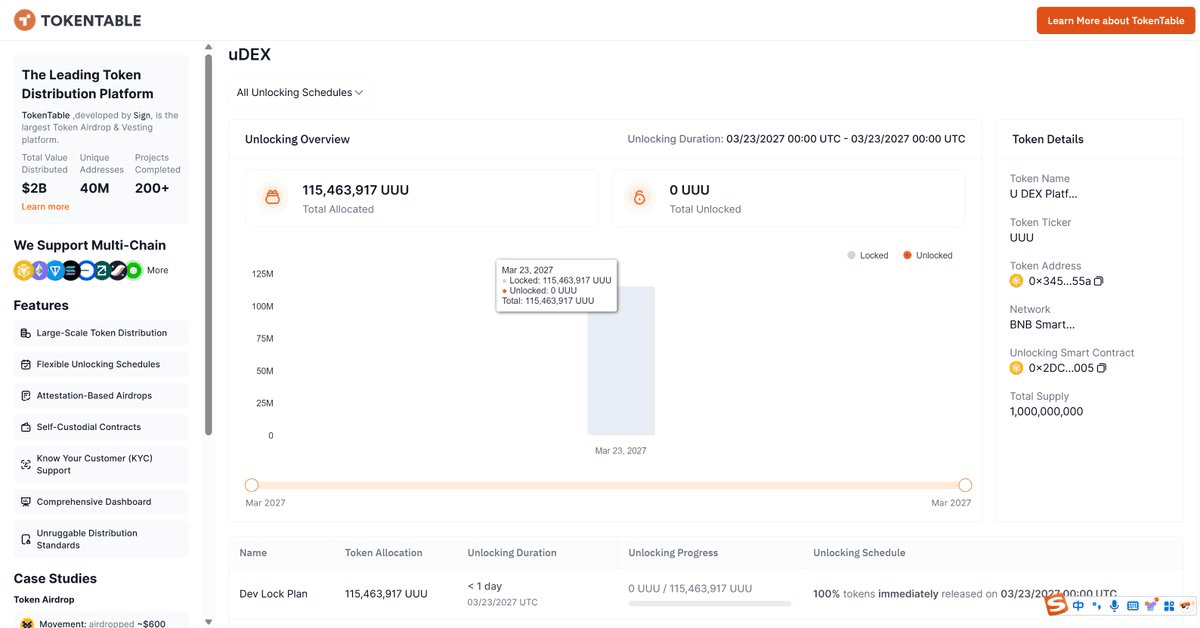The height and width of the screenshot is (628, 1200).
Task: Click the Sogou Chinese/English input toggle
Action: (x=1078, y=605)
